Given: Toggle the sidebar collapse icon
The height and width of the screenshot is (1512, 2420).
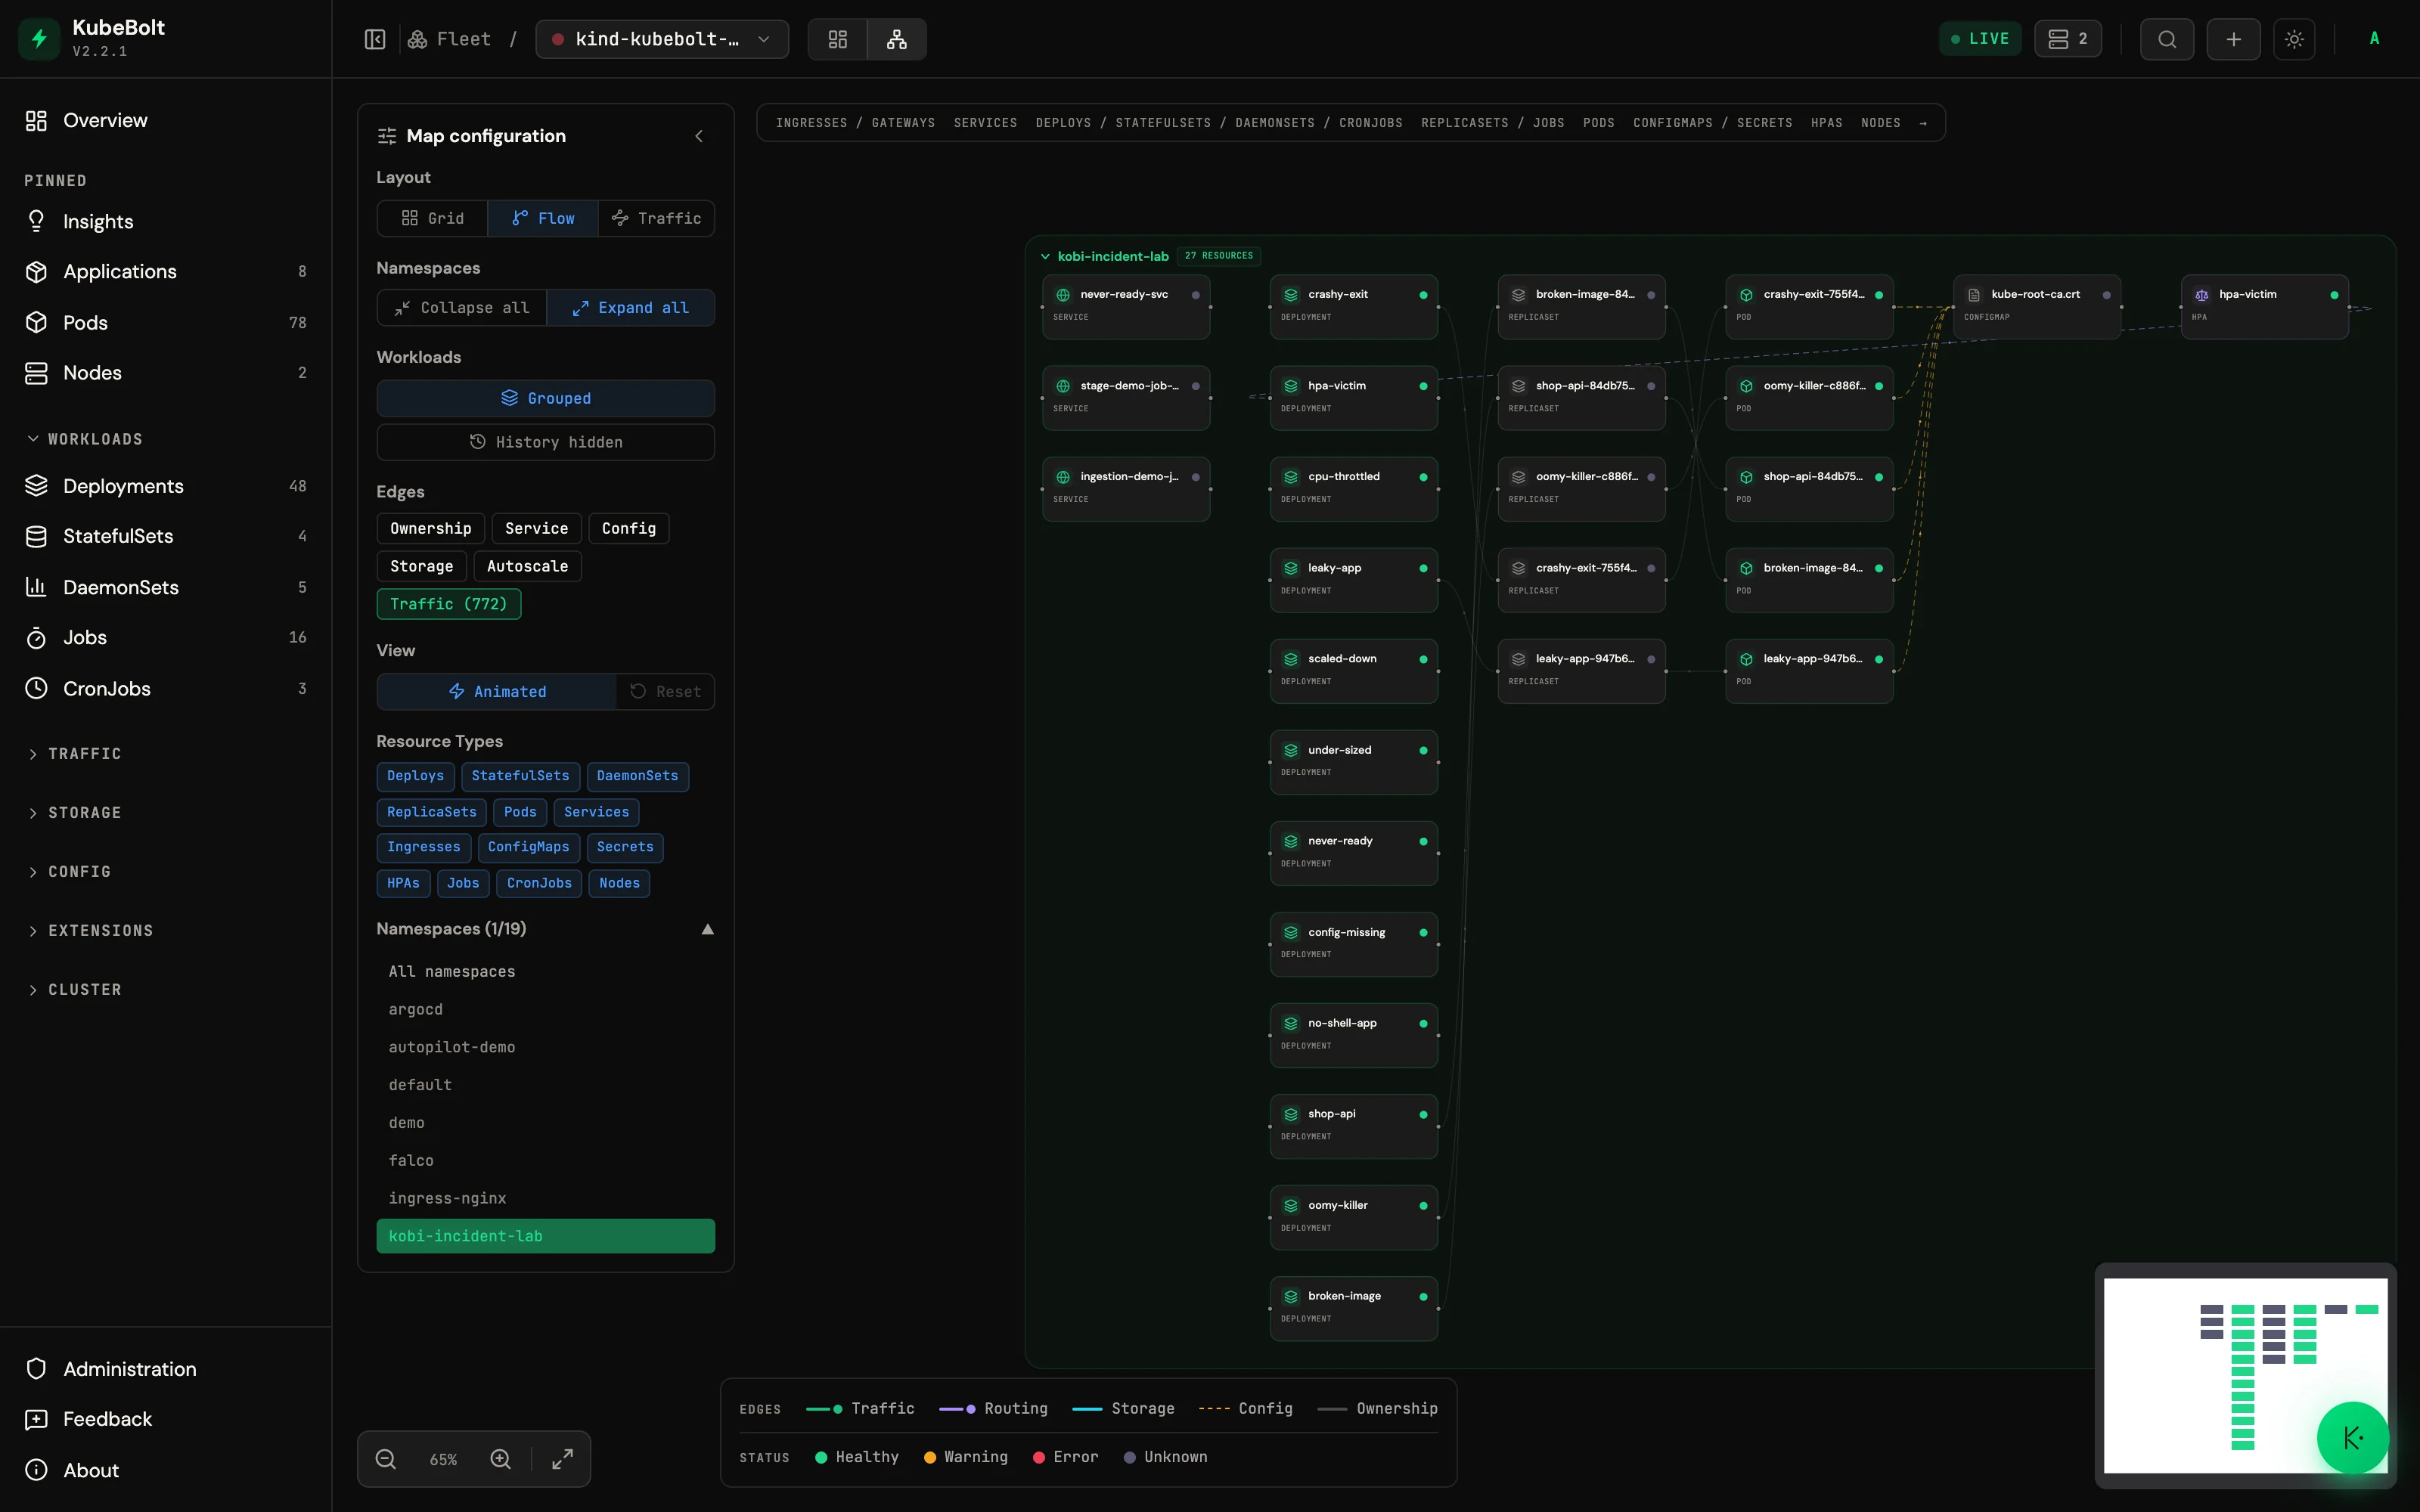Looking at the screenshot, I should pos(375,39).
